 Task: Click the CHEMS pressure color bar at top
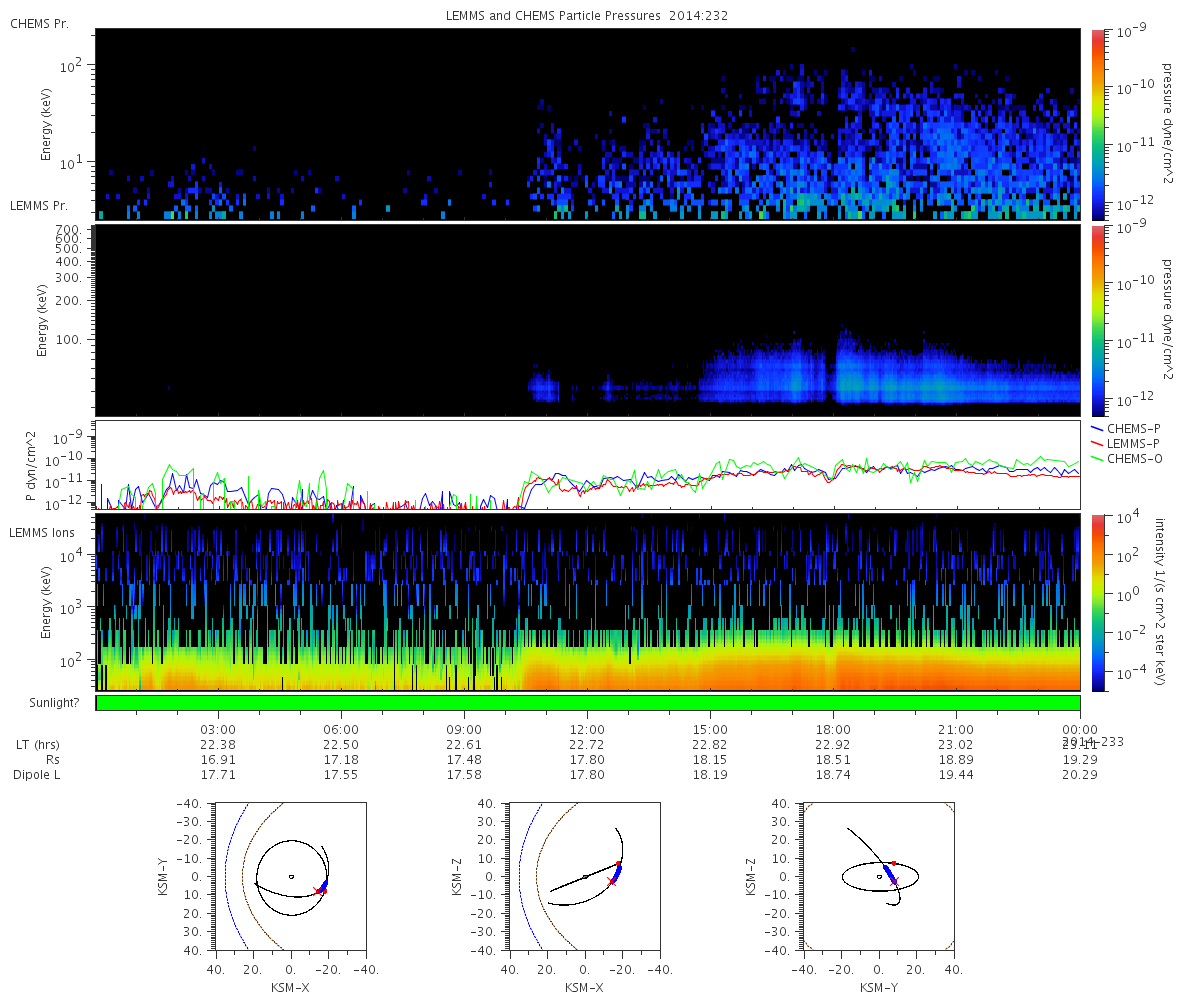[x=1097, y=123]
